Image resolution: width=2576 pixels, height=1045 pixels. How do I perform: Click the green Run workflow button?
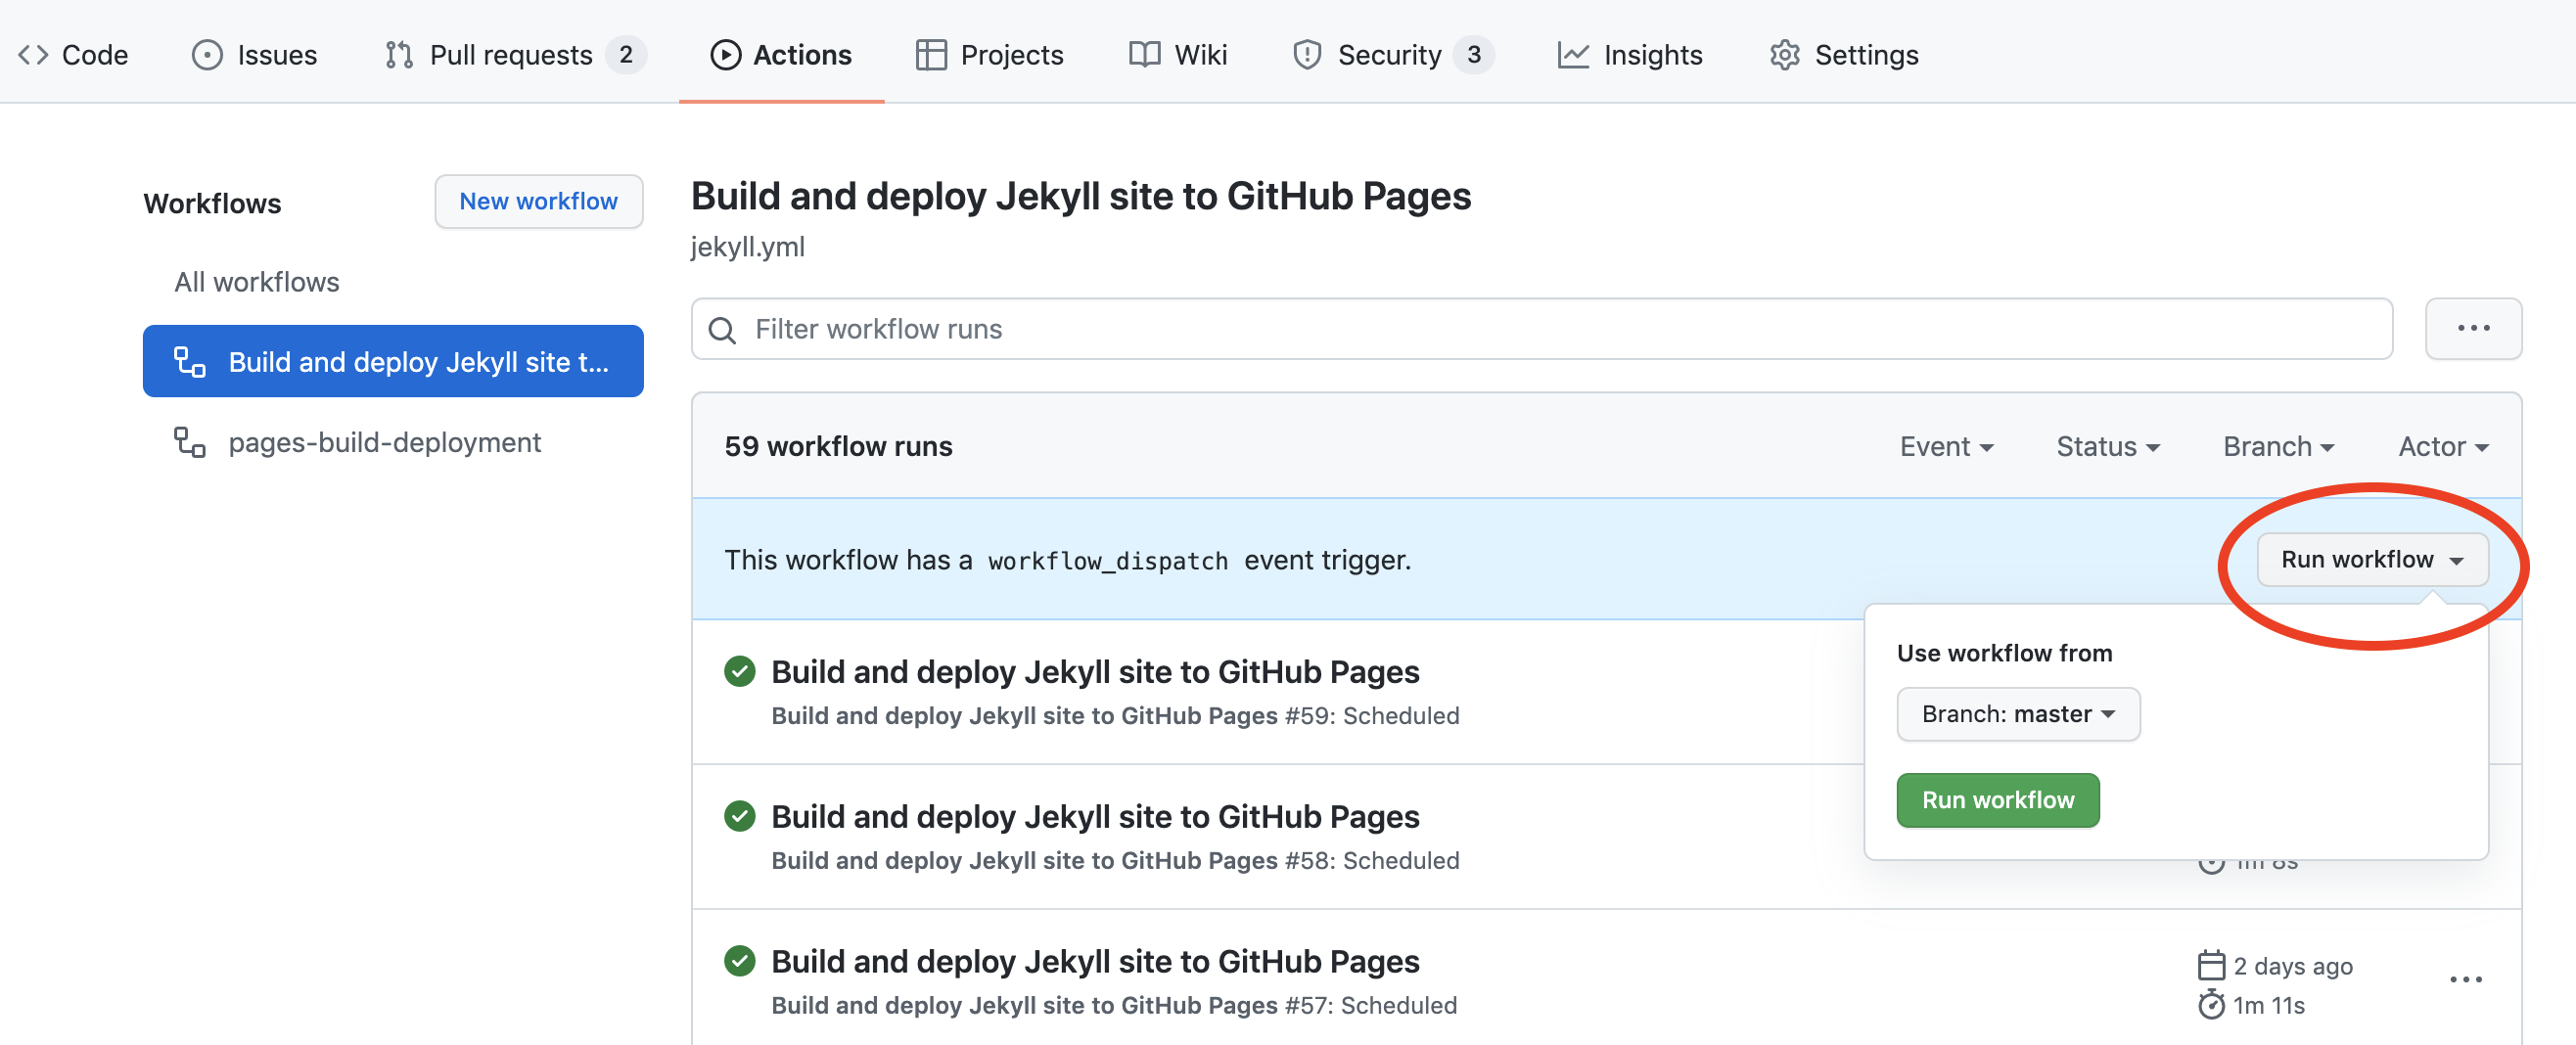1997,800
